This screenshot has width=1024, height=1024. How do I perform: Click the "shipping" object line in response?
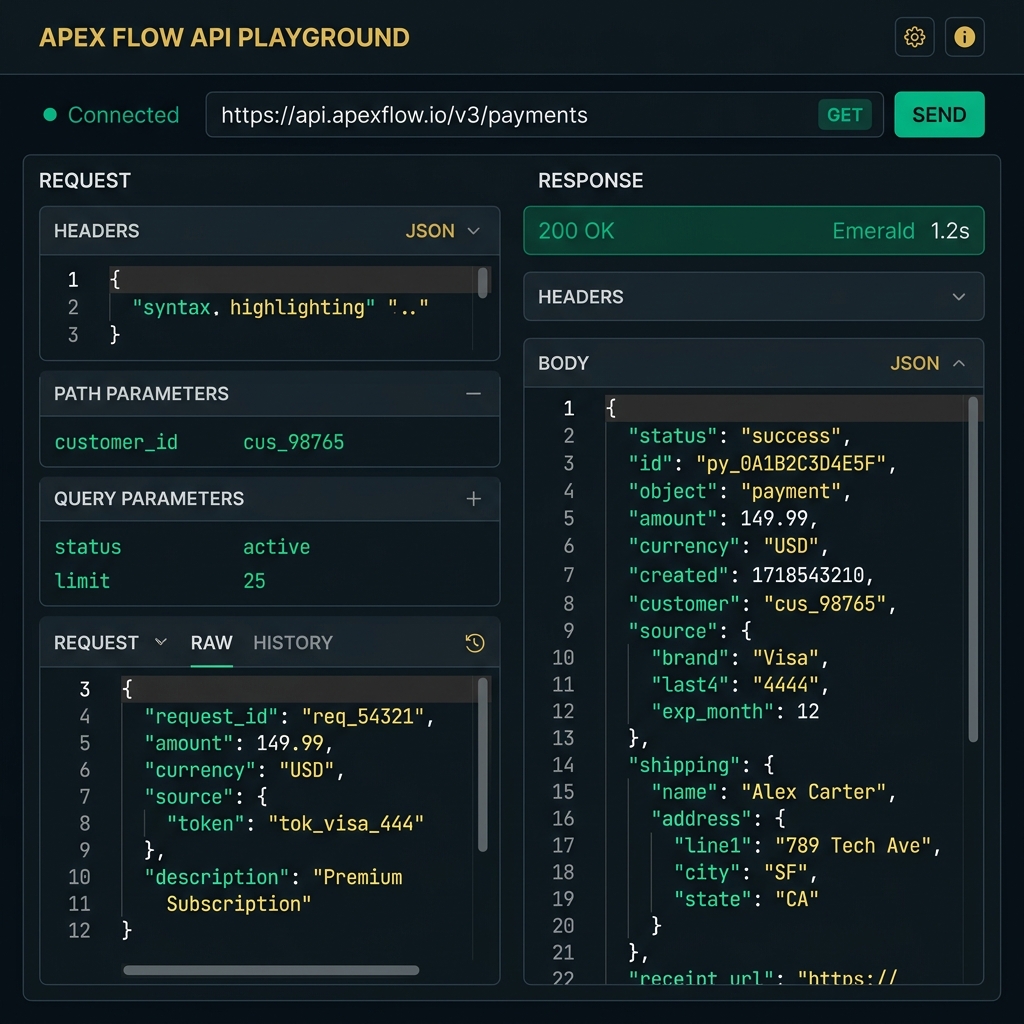pyautogui.click(x=701, y=765)
